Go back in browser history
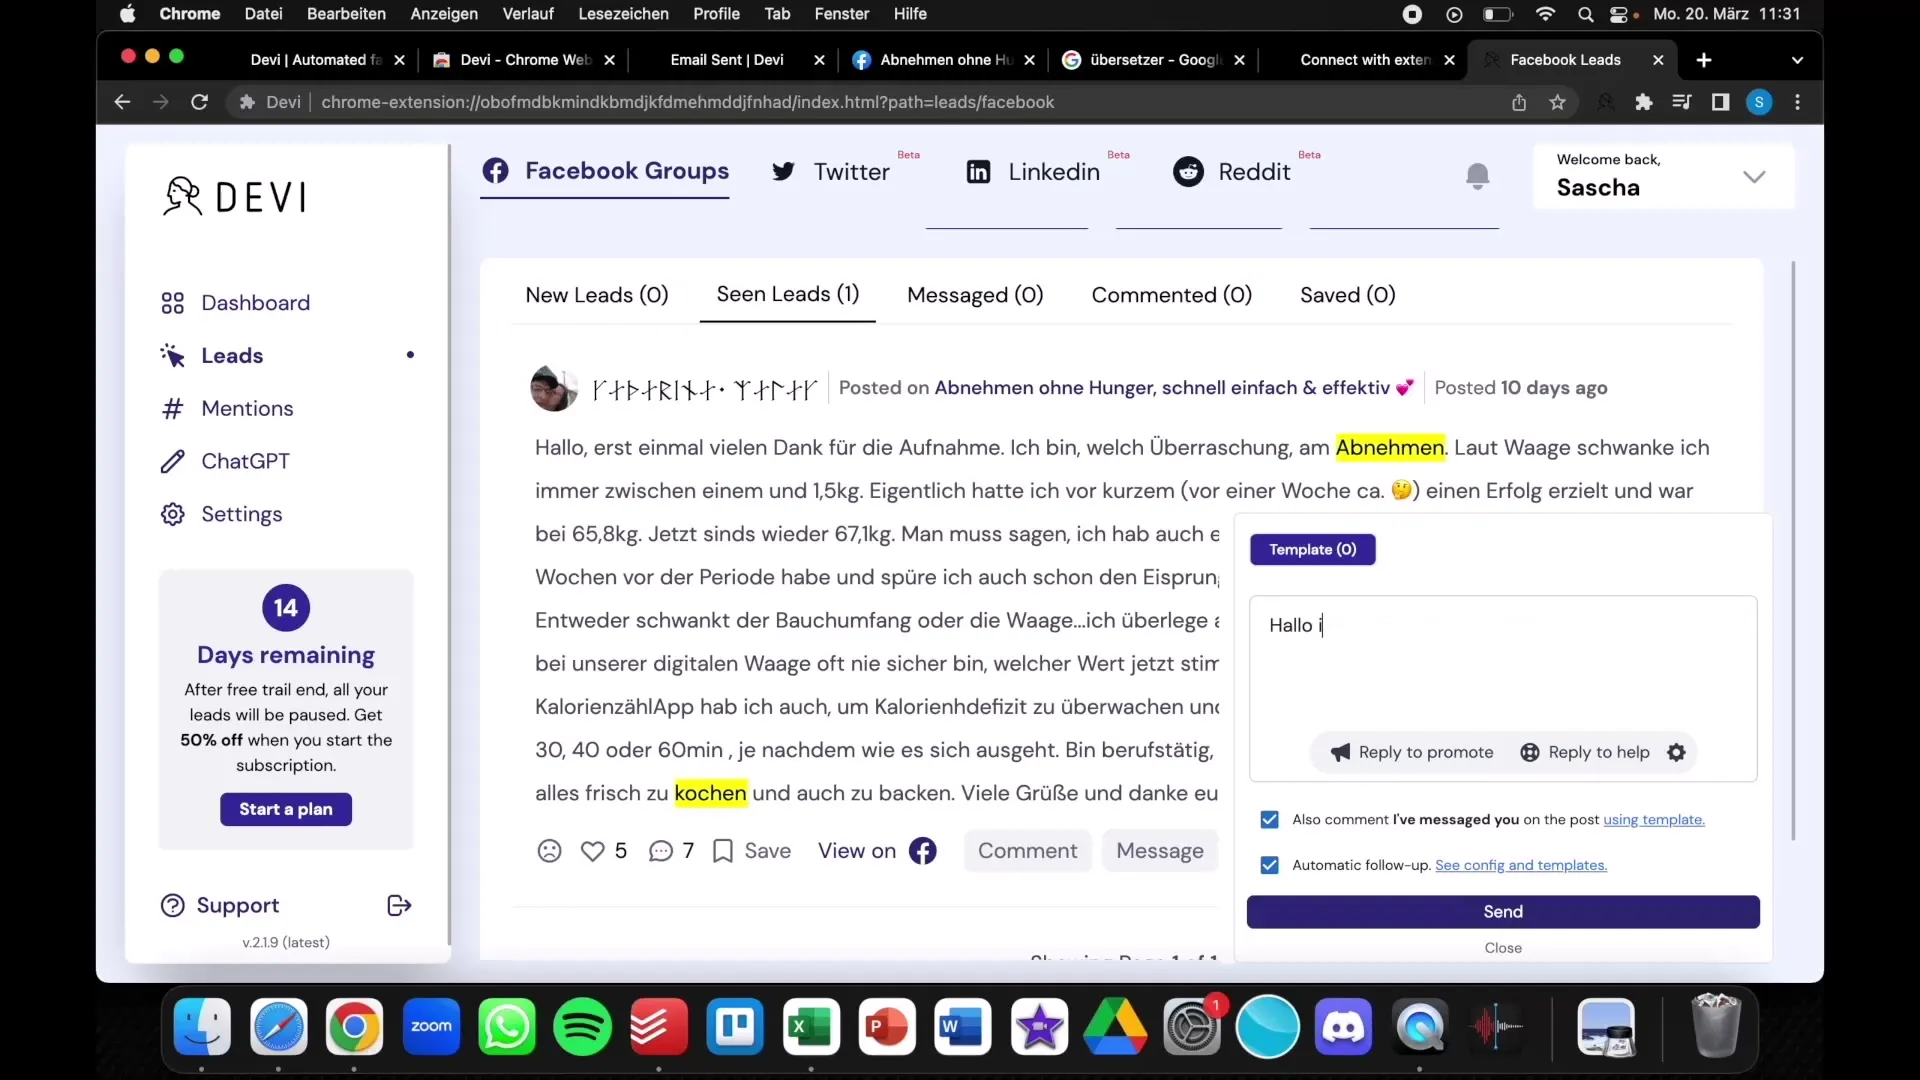1920x1080 pixels. [122, 102]
